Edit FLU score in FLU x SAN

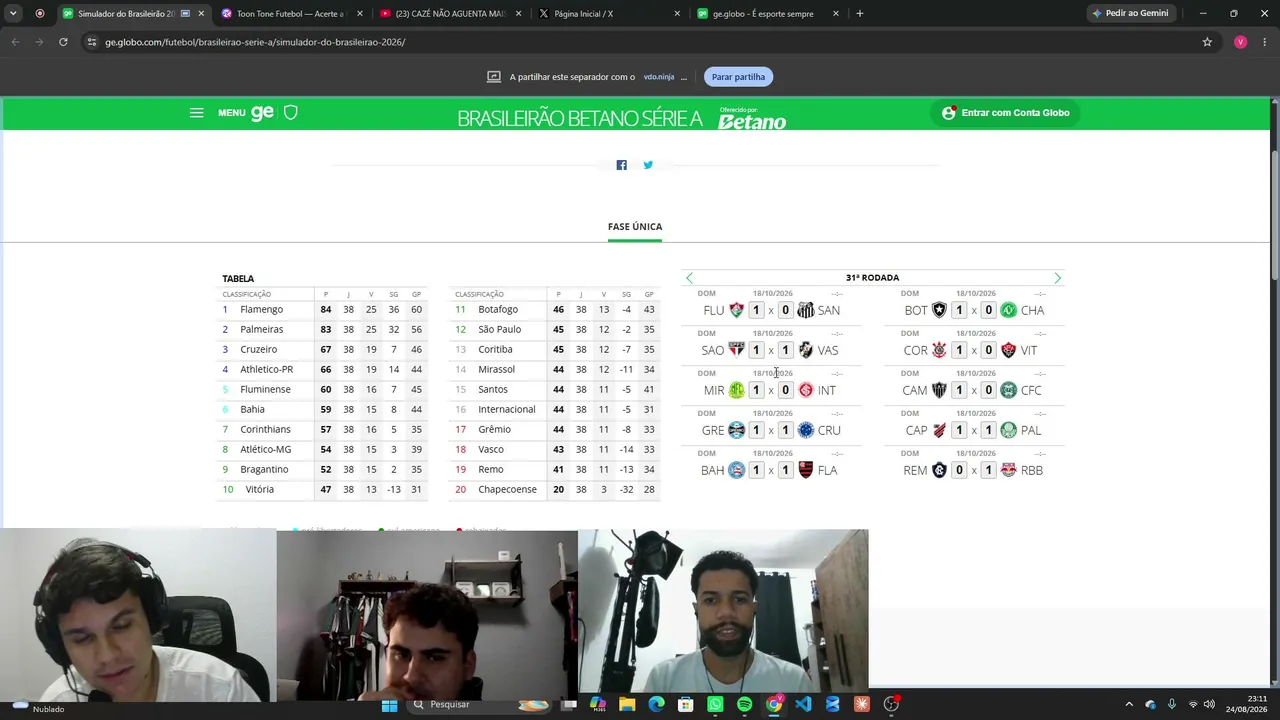coord(756,310)
